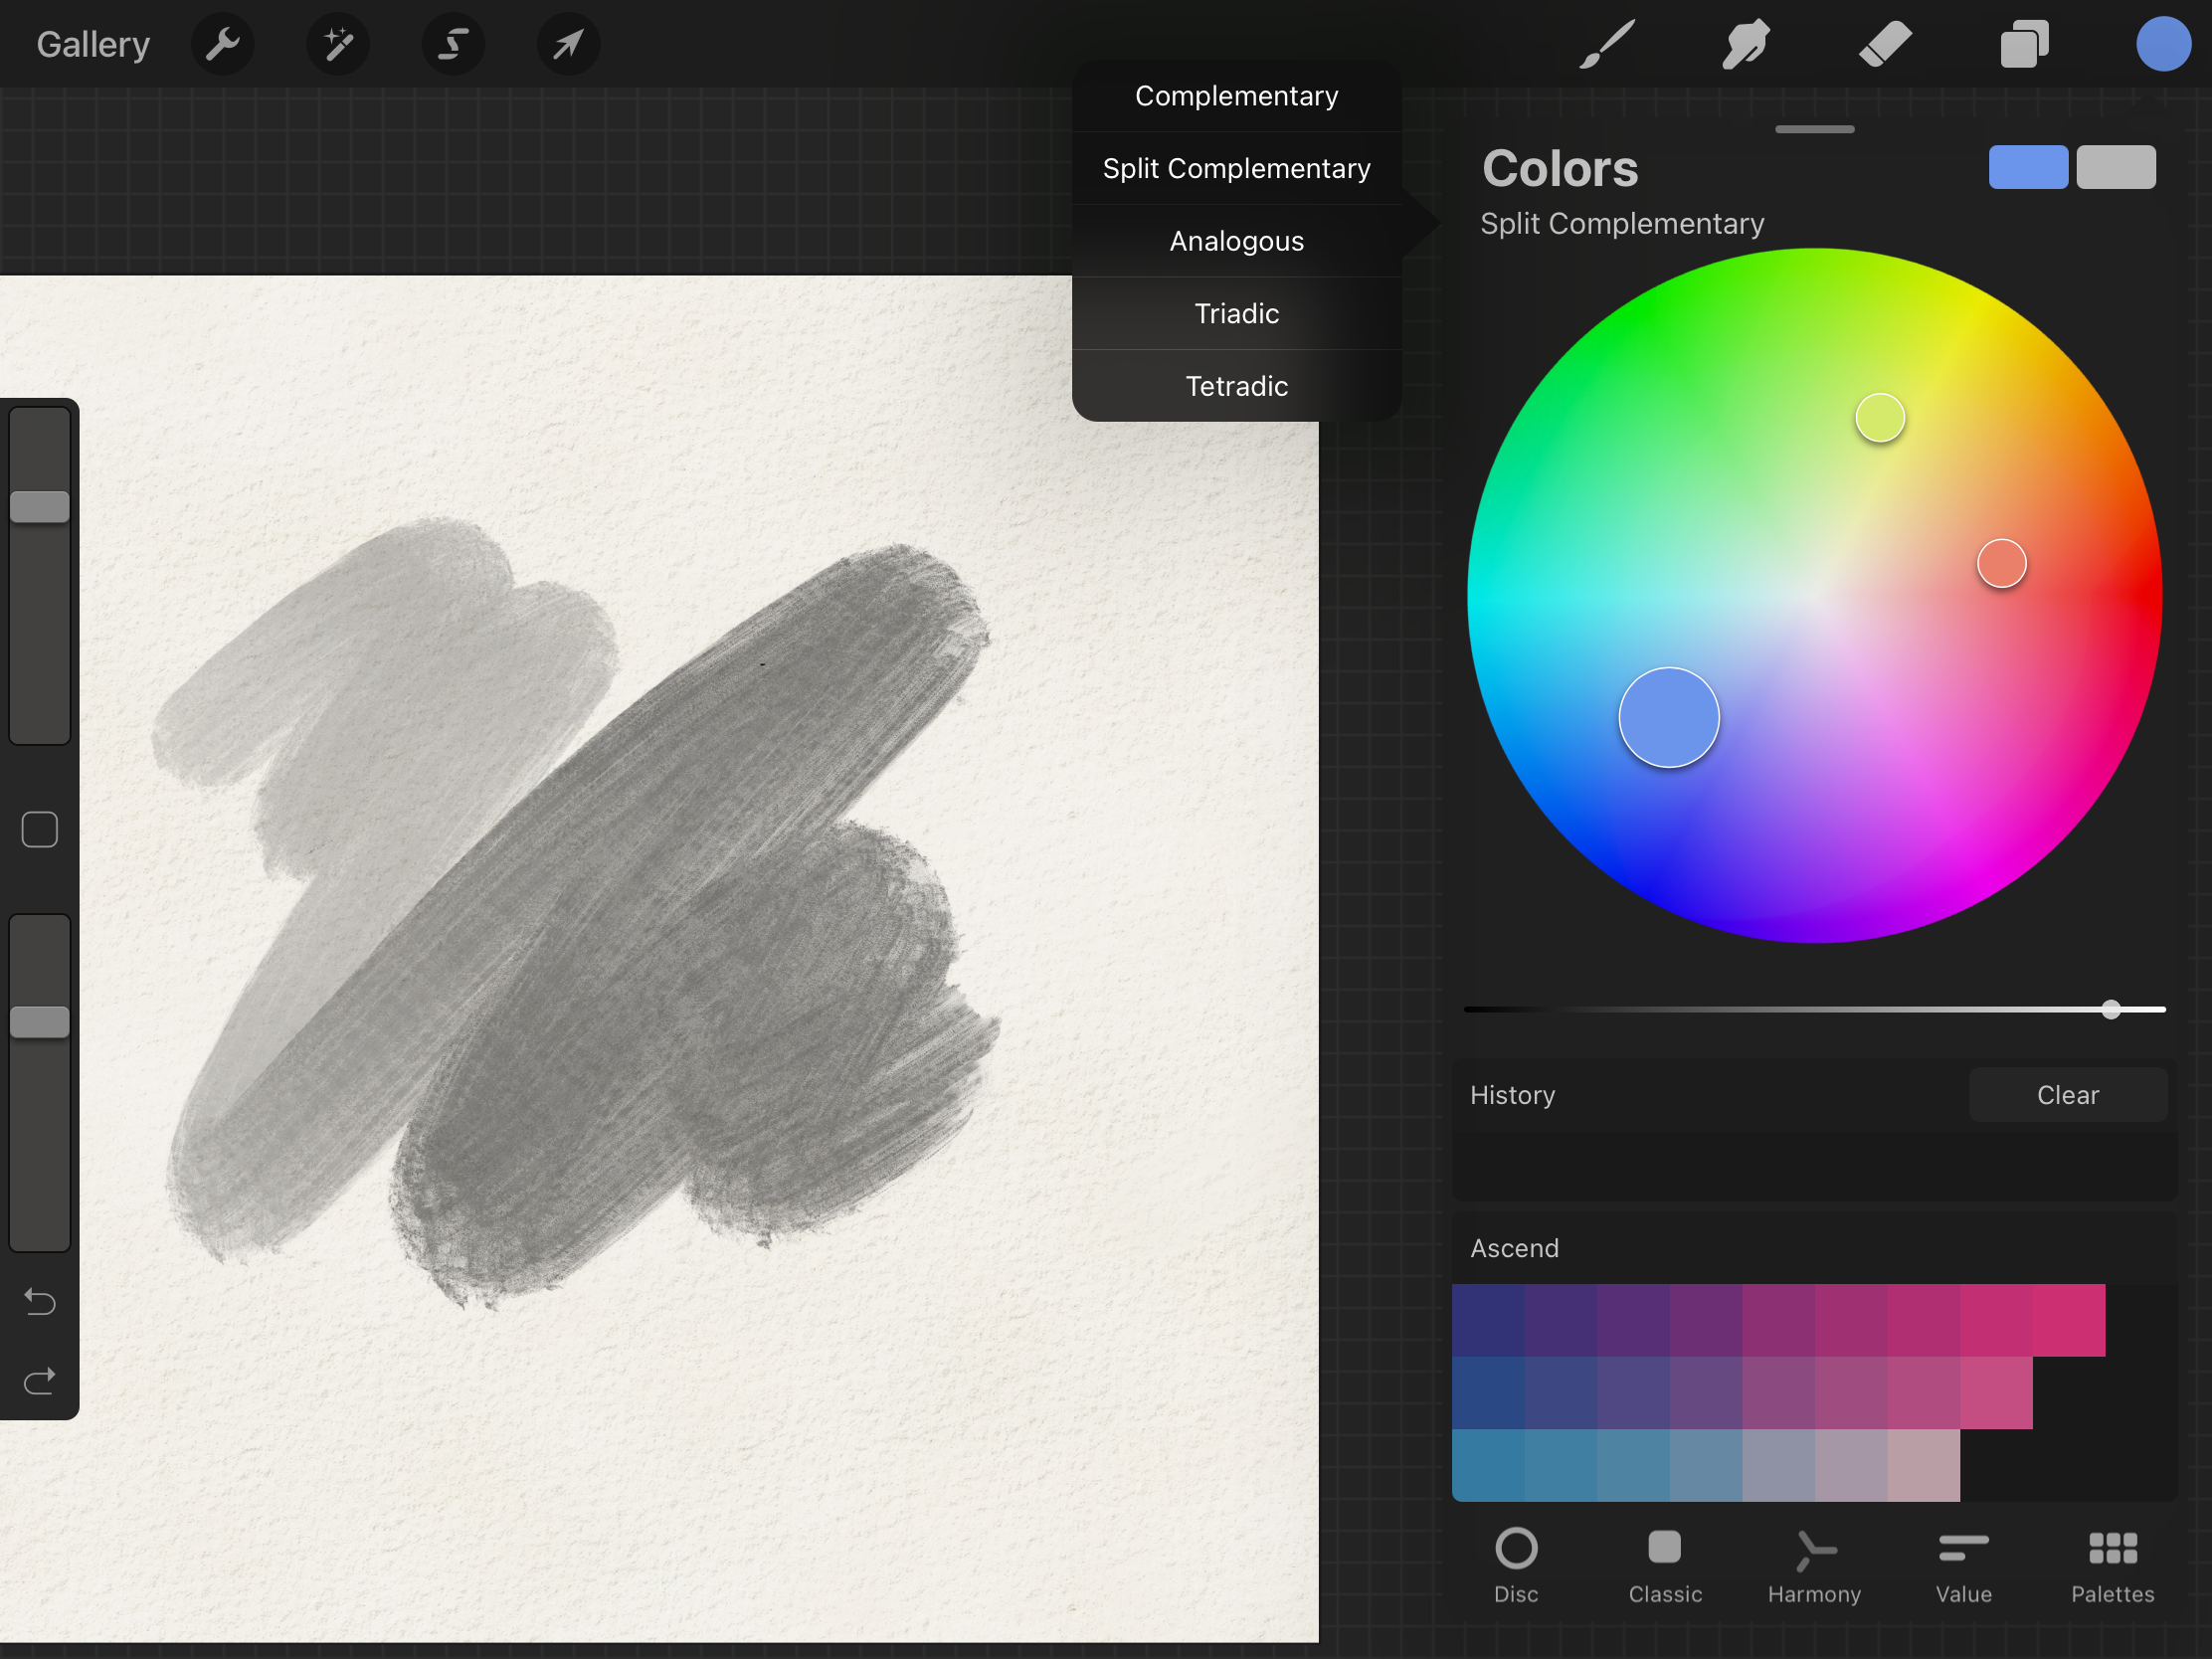The width and height of the screenshot is (2212, 1659).
Task: Select Analogous harmony option
Action: [1235, 241]
